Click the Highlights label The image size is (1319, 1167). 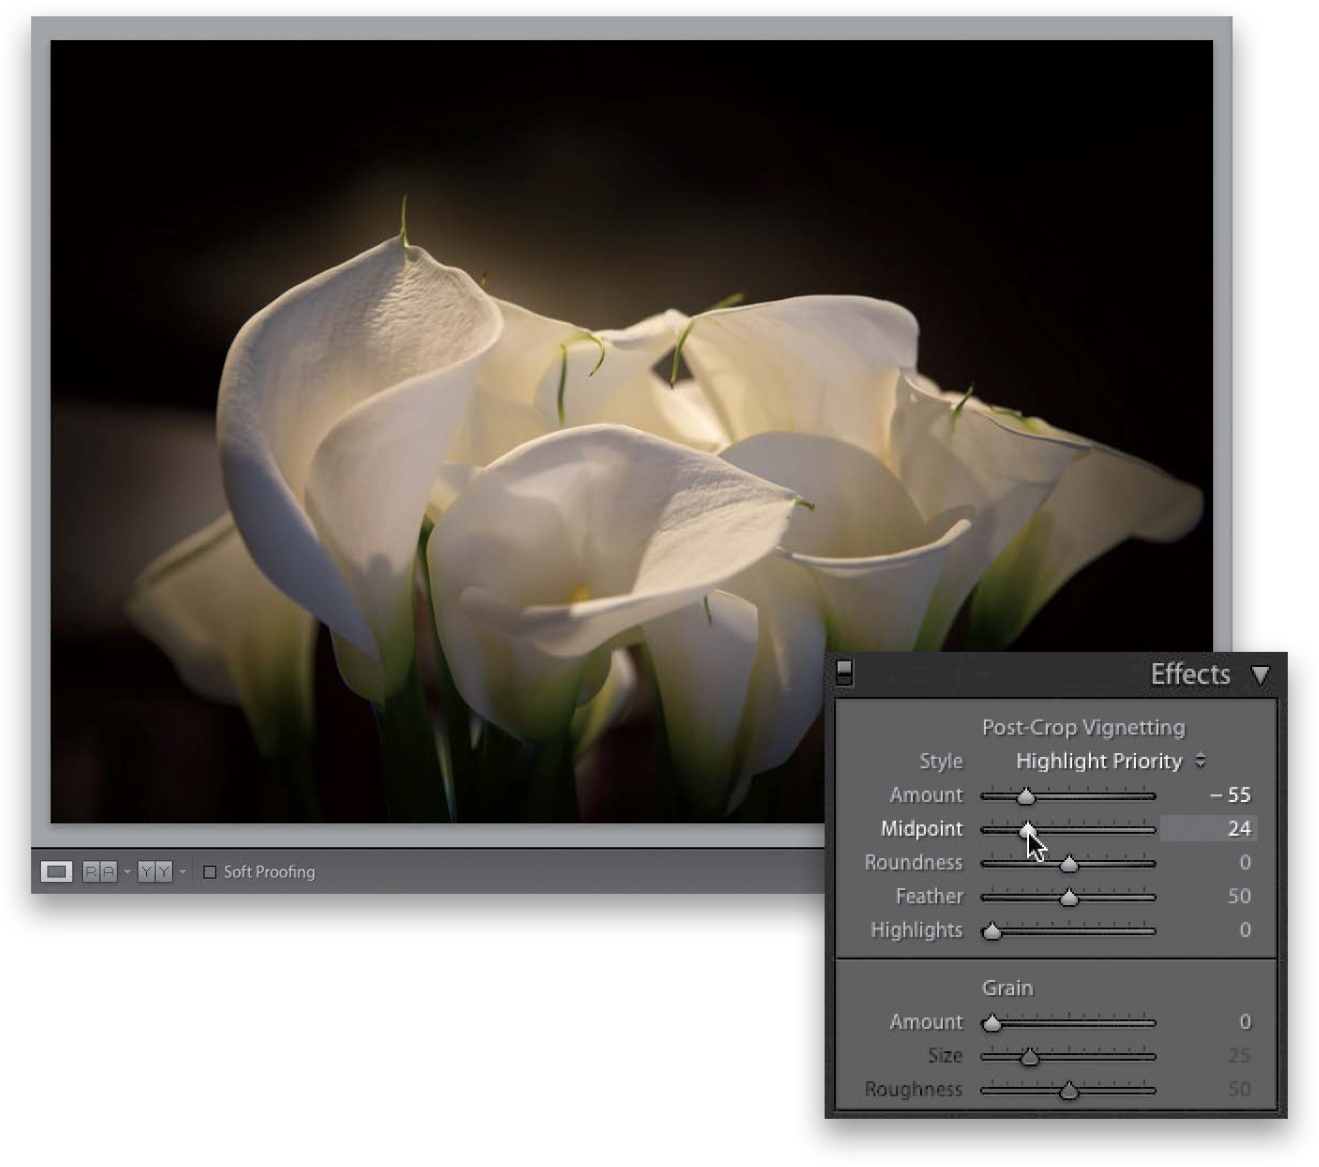916,930
